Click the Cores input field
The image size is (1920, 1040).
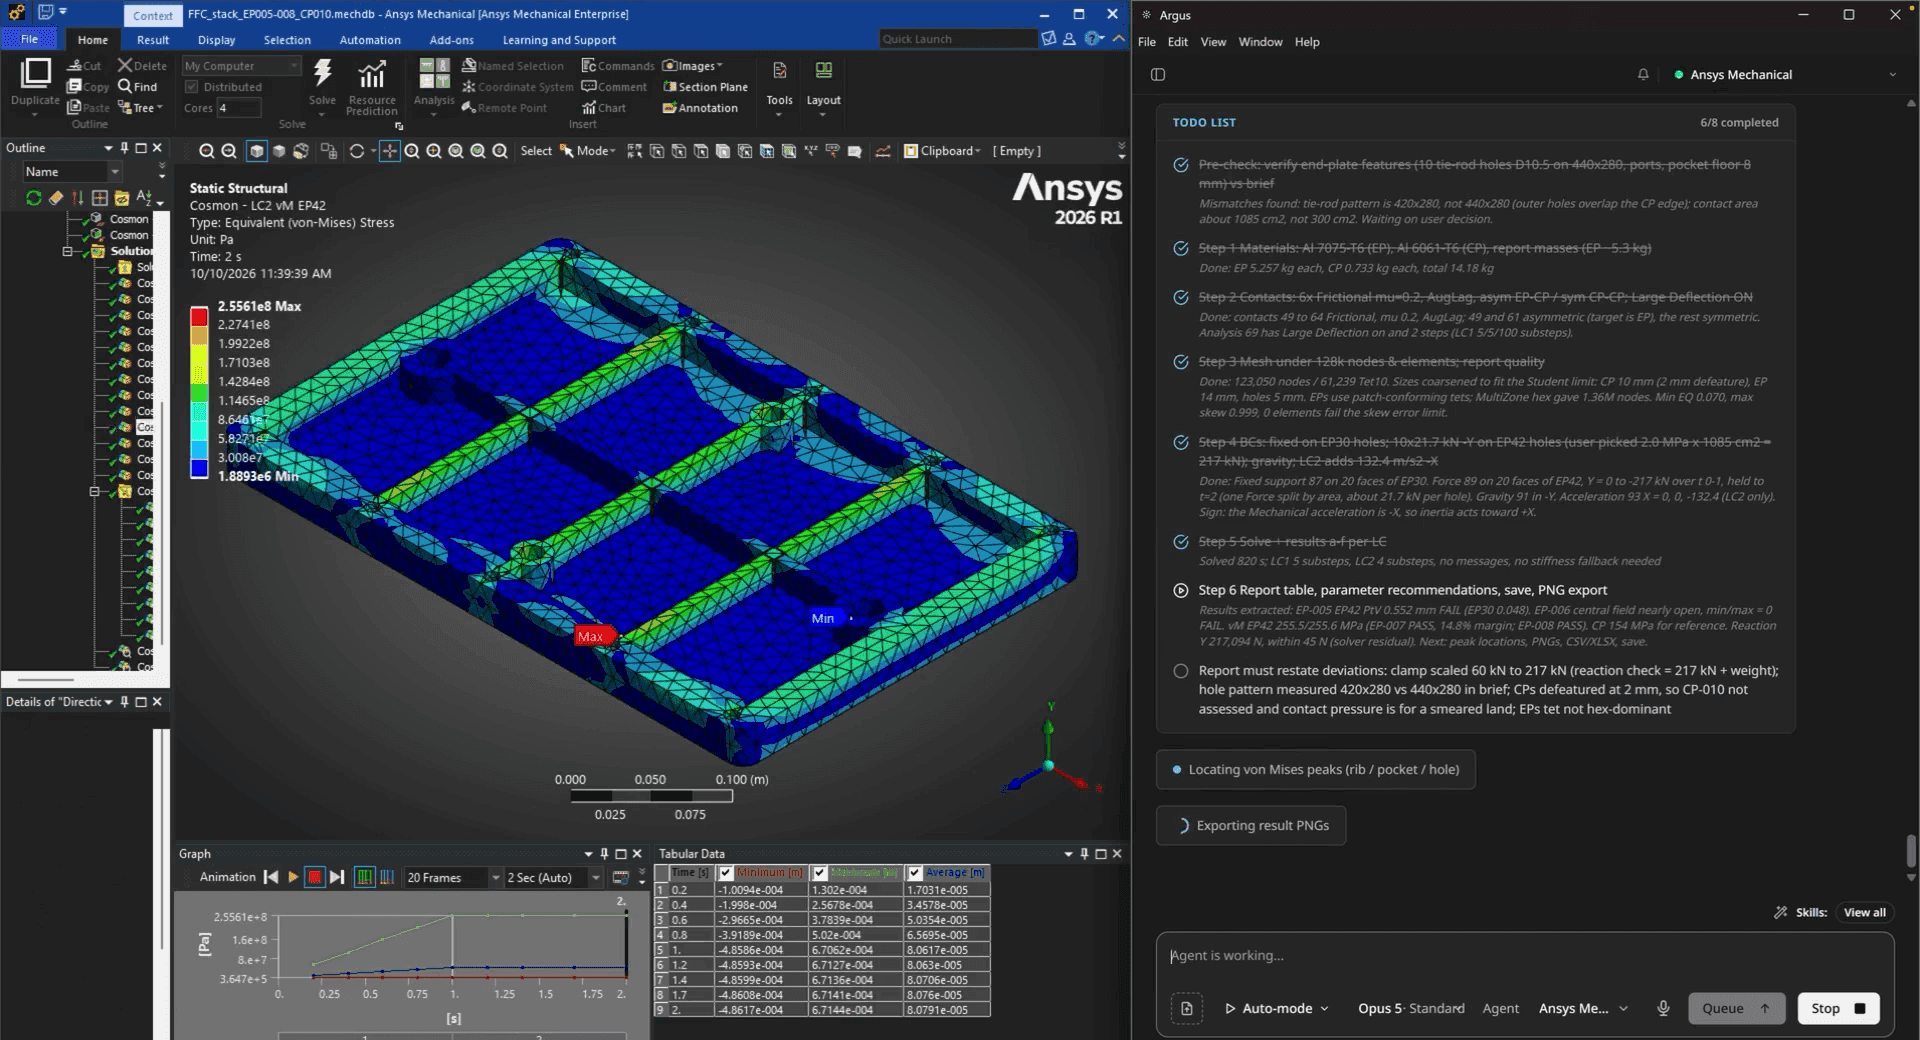238,108
